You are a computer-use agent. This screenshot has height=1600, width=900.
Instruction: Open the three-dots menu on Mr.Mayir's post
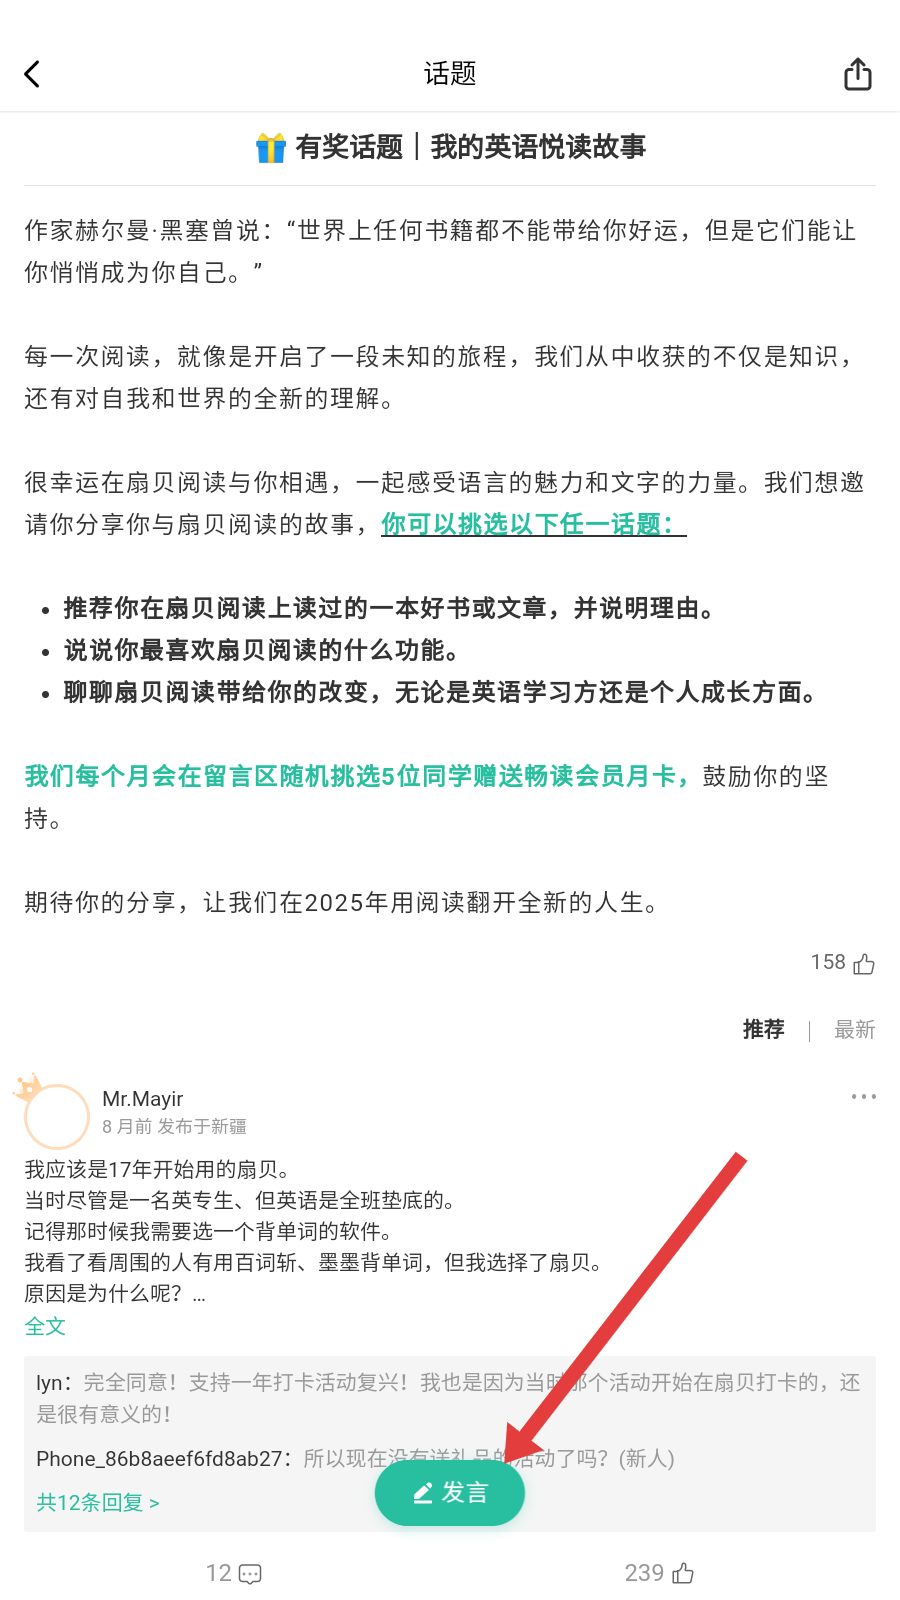click(863, 1097)
